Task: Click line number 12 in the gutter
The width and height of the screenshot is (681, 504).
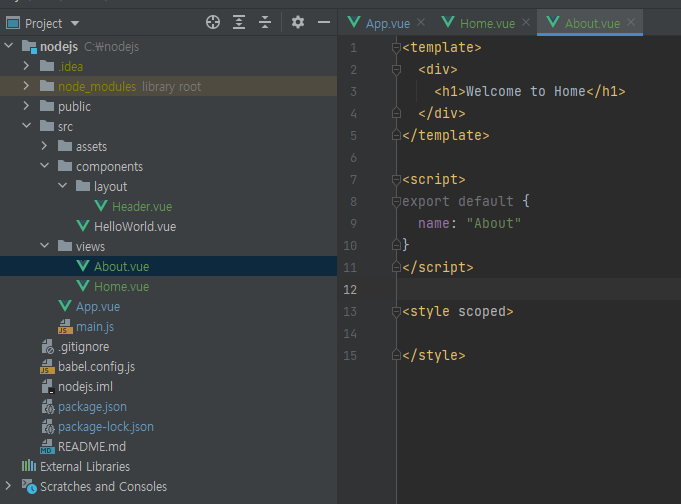Action: (x=350, y=289)
